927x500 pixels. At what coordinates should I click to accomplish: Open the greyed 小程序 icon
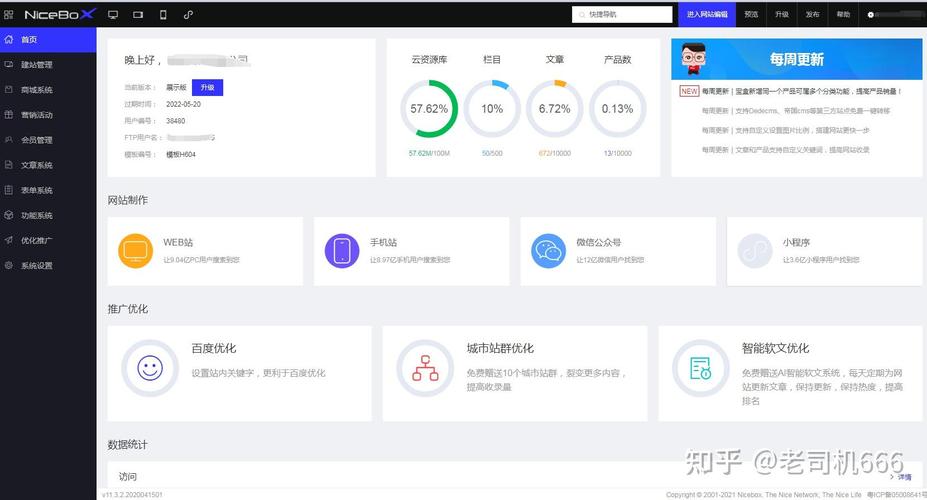[755, 251]
